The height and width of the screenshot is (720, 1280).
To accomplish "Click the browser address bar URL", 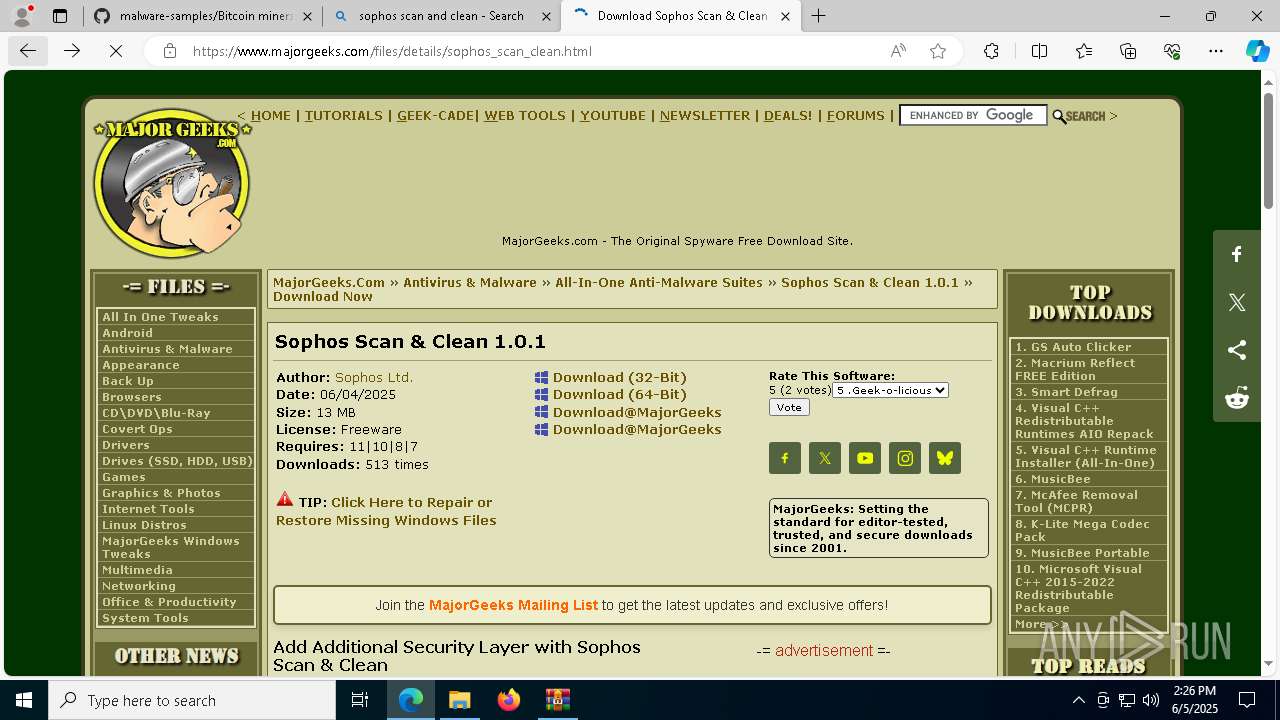I will 392,51.
